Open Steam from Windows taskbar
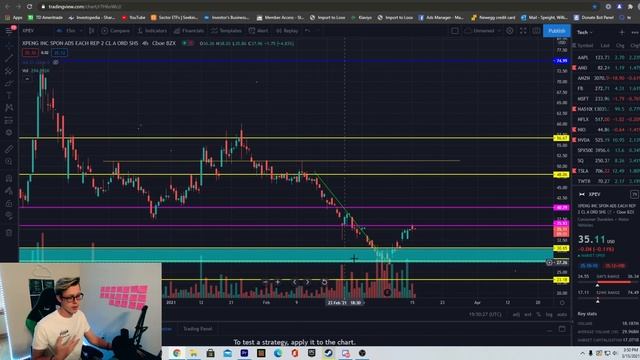This screenshot has height=360, width=640. coord(328,353)
